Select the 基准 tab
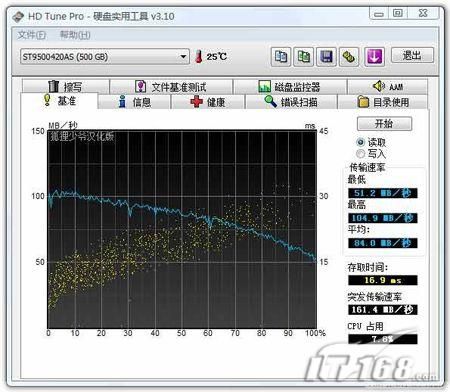 [60, 101]
